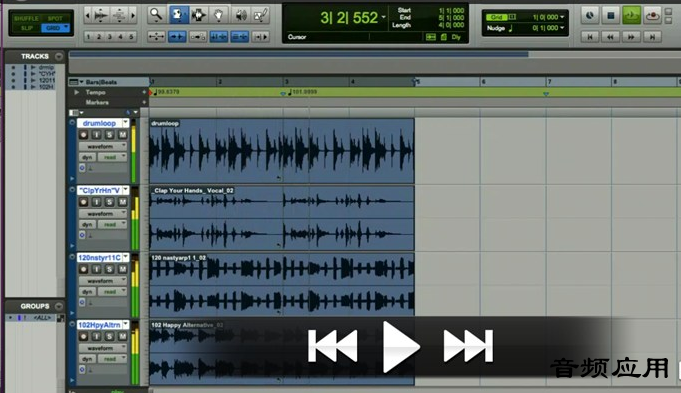Mute the drumloop track
This screenshot has width=681, height=393.
pyautogui.click(x=122, y=135)
